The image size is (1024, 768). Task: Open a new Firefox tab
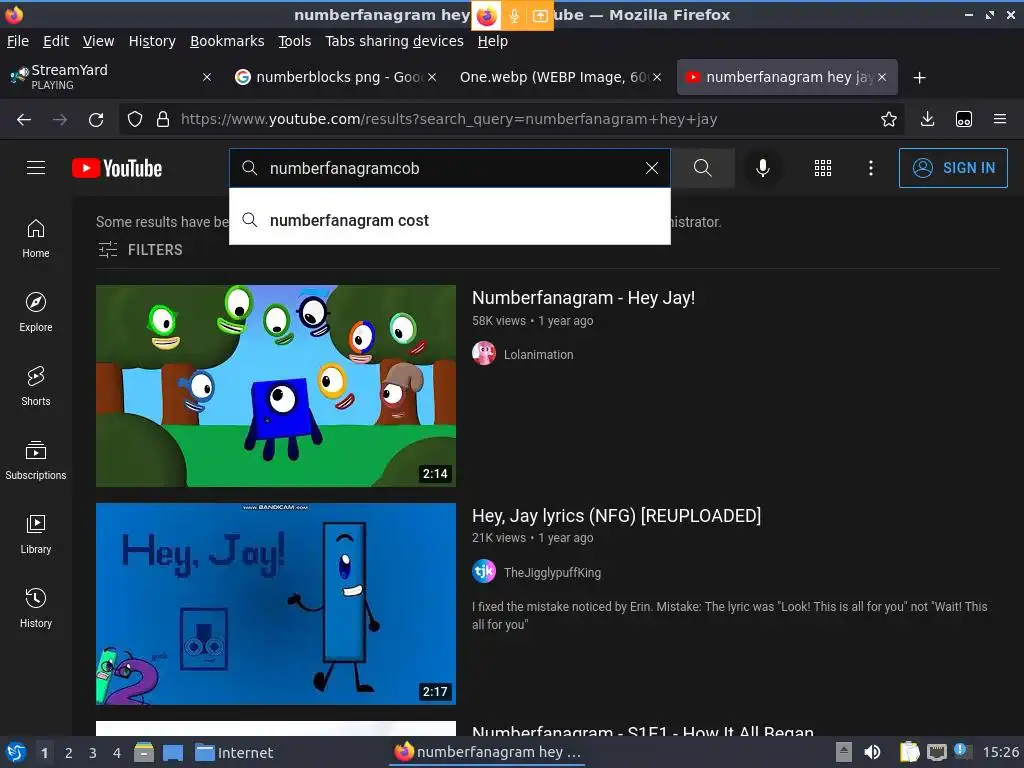920,78
